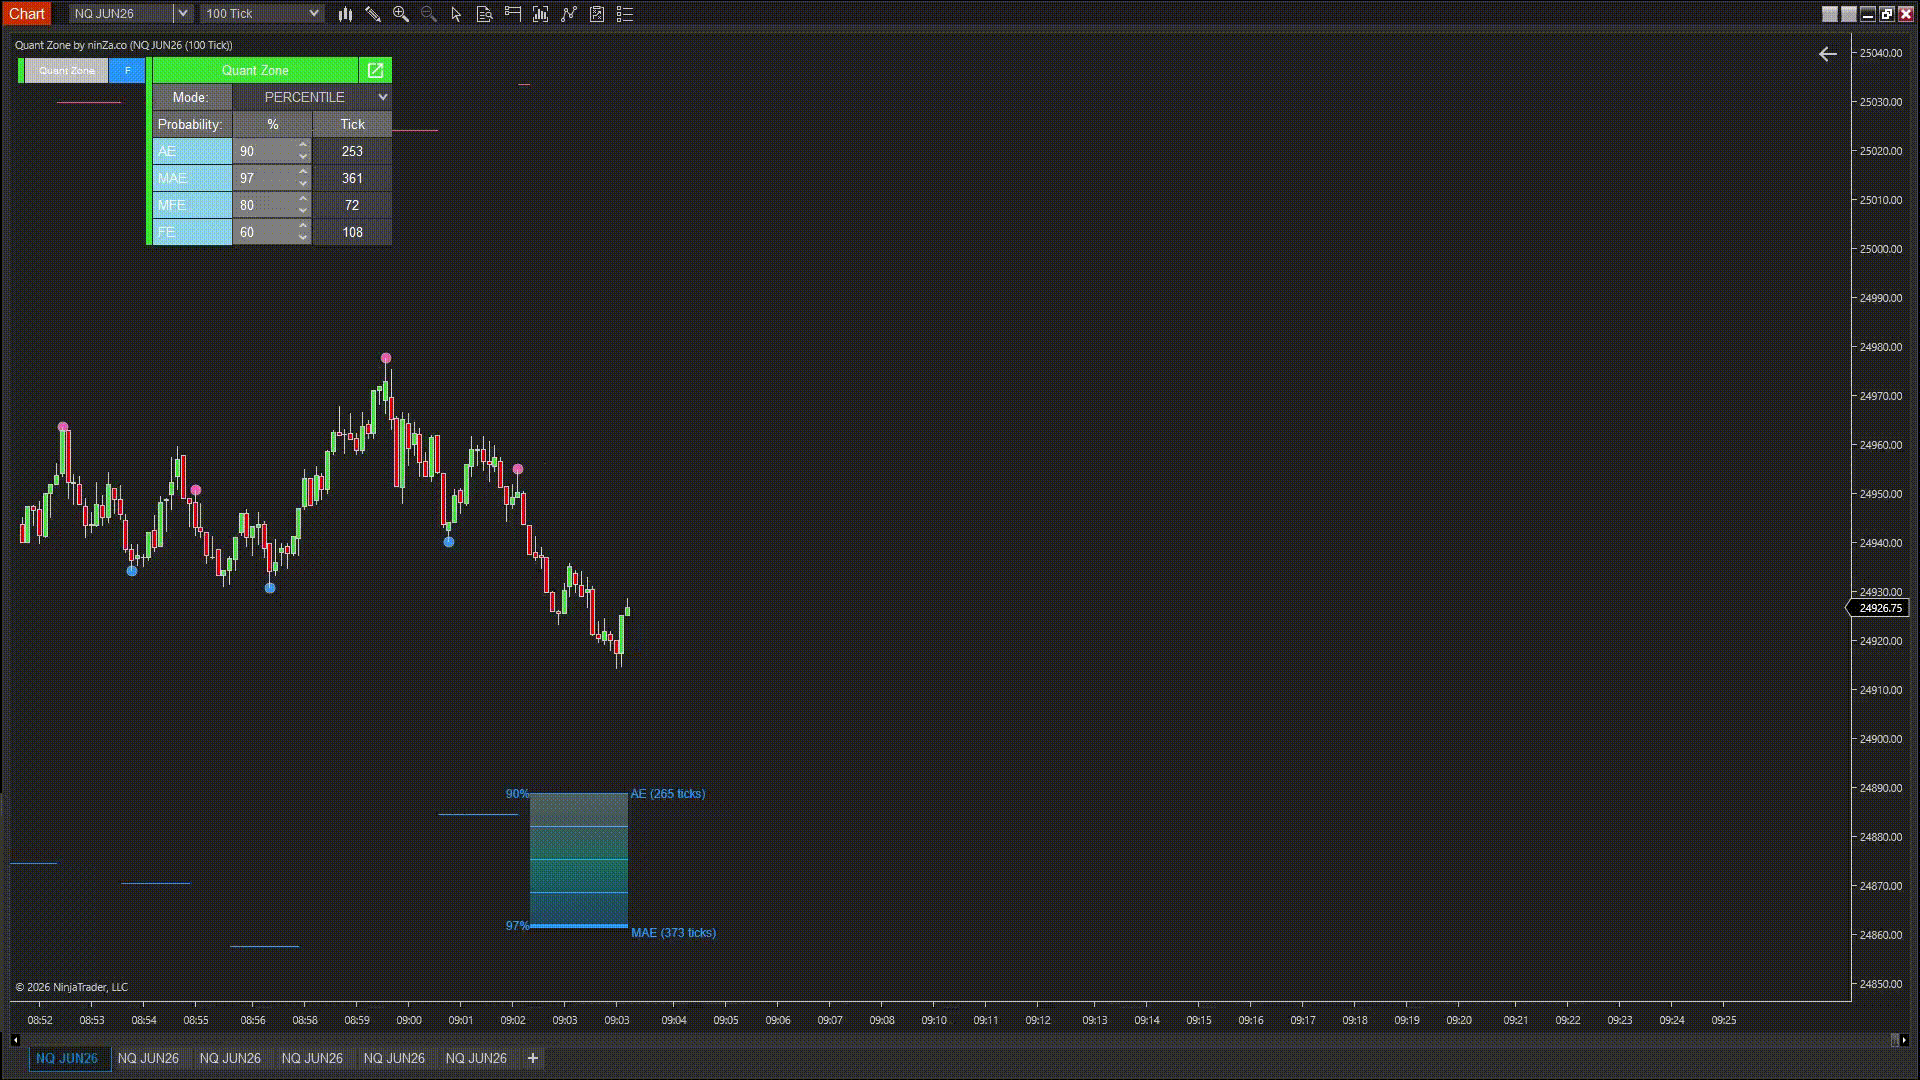This screenshot has height=1080, width=1920.
Task: Collapse the panel using the left arrow
Action: tap(1828, 54)
